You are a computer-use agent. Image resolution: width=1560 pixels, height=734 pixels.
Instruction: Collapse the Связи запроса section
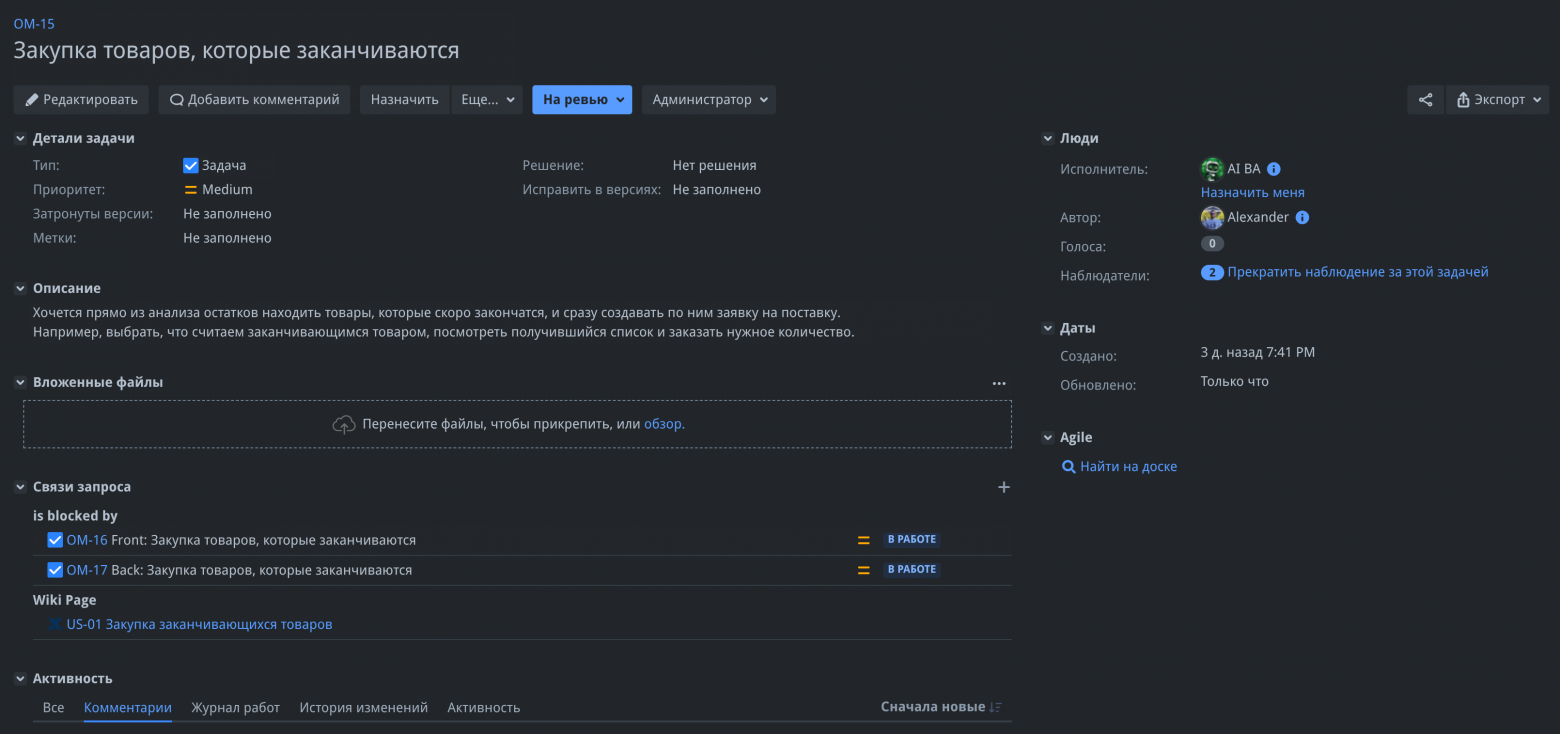(20, 487)
